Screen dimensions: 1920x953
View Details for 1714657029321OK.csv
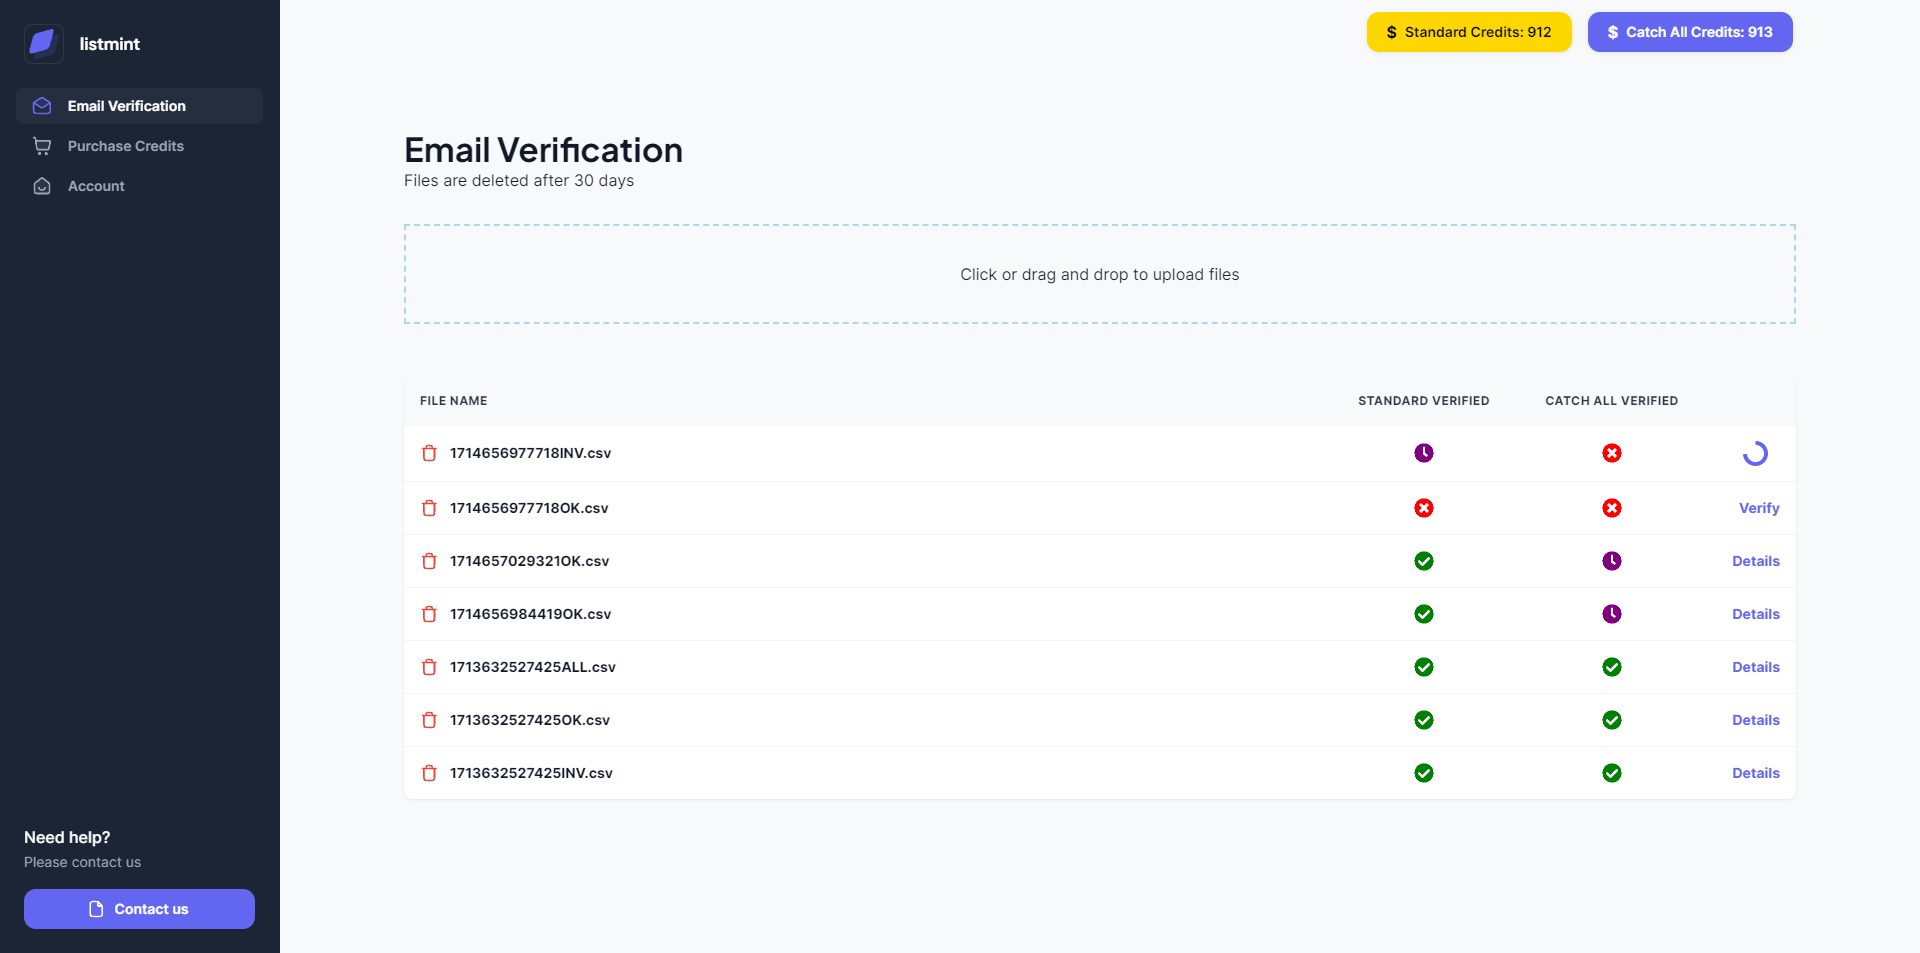pos(1755,561)
